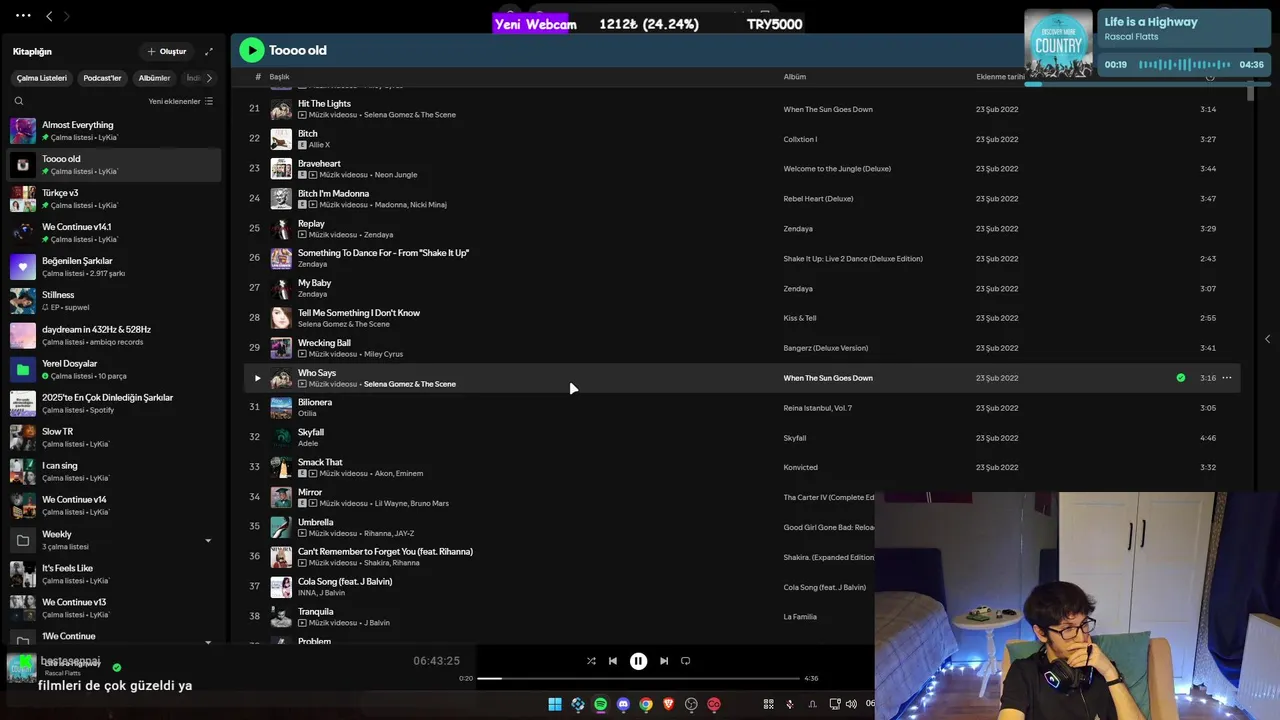Click the Bilionera album art thumbnail
This screenshot has width=1280, height=720.
coord(281,407)
